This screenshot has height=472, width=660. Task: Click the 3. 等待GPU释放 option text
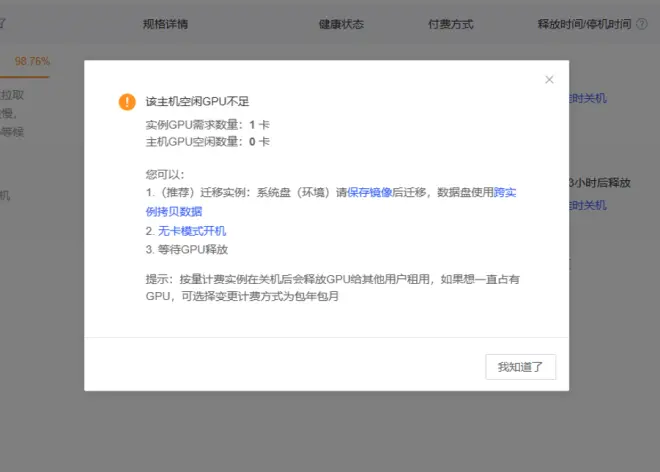(187, 249)
